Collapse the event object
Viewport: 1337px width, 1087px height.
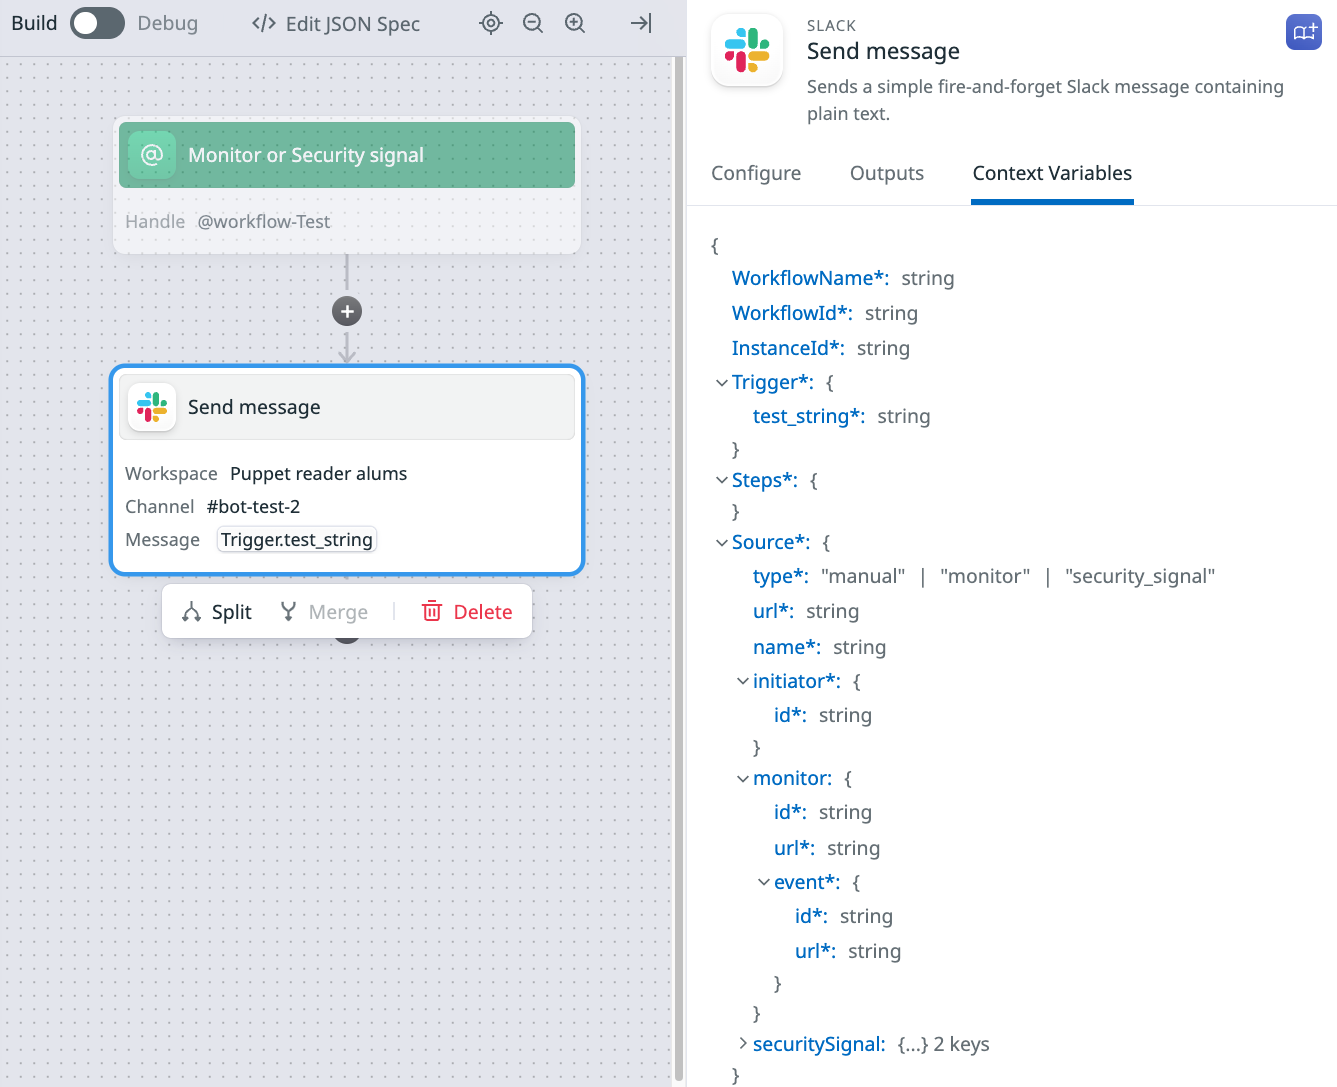(x=764, y=882)
